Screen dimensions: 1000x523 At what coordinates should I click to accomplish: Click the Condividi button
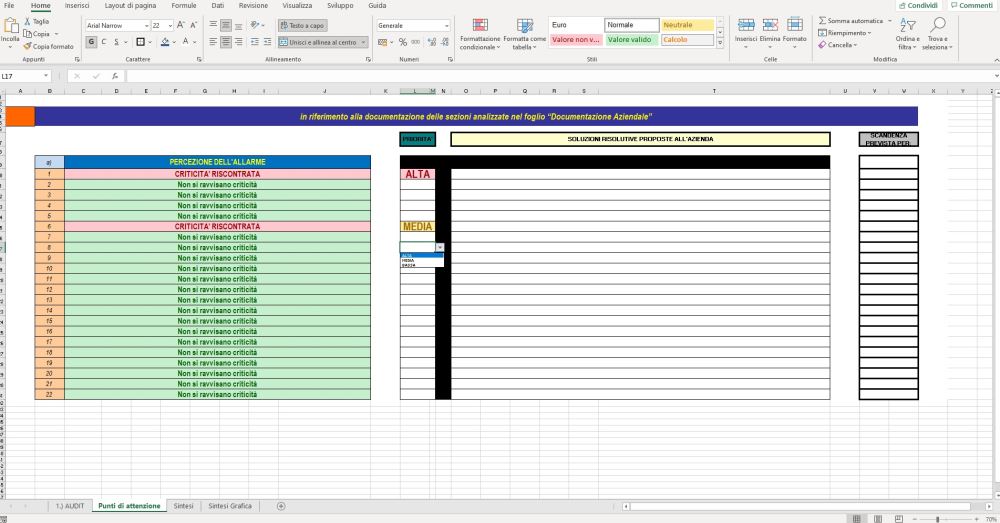tap(918, 5)
